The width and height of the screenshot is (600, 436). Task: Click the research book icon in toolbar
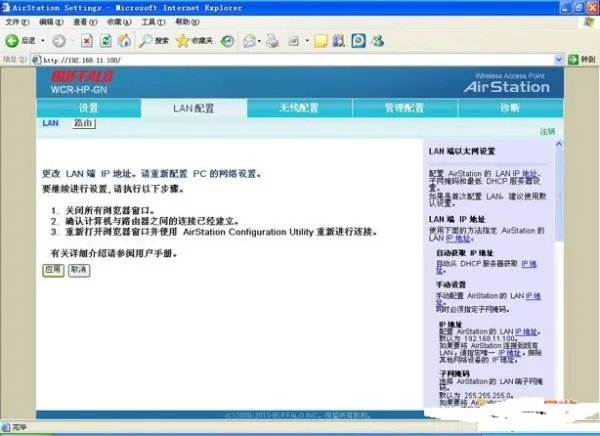click(339, 41)
